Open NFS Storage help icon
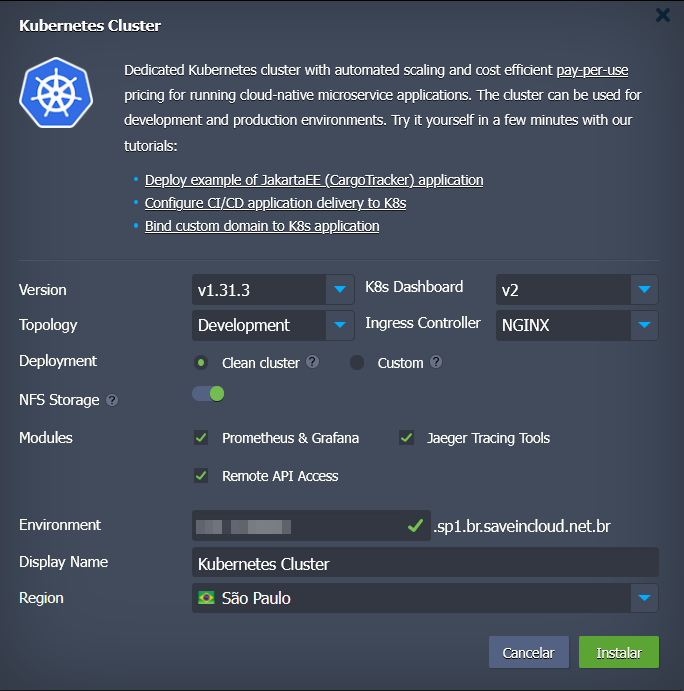The image size is (684, 691). [112, 400]
